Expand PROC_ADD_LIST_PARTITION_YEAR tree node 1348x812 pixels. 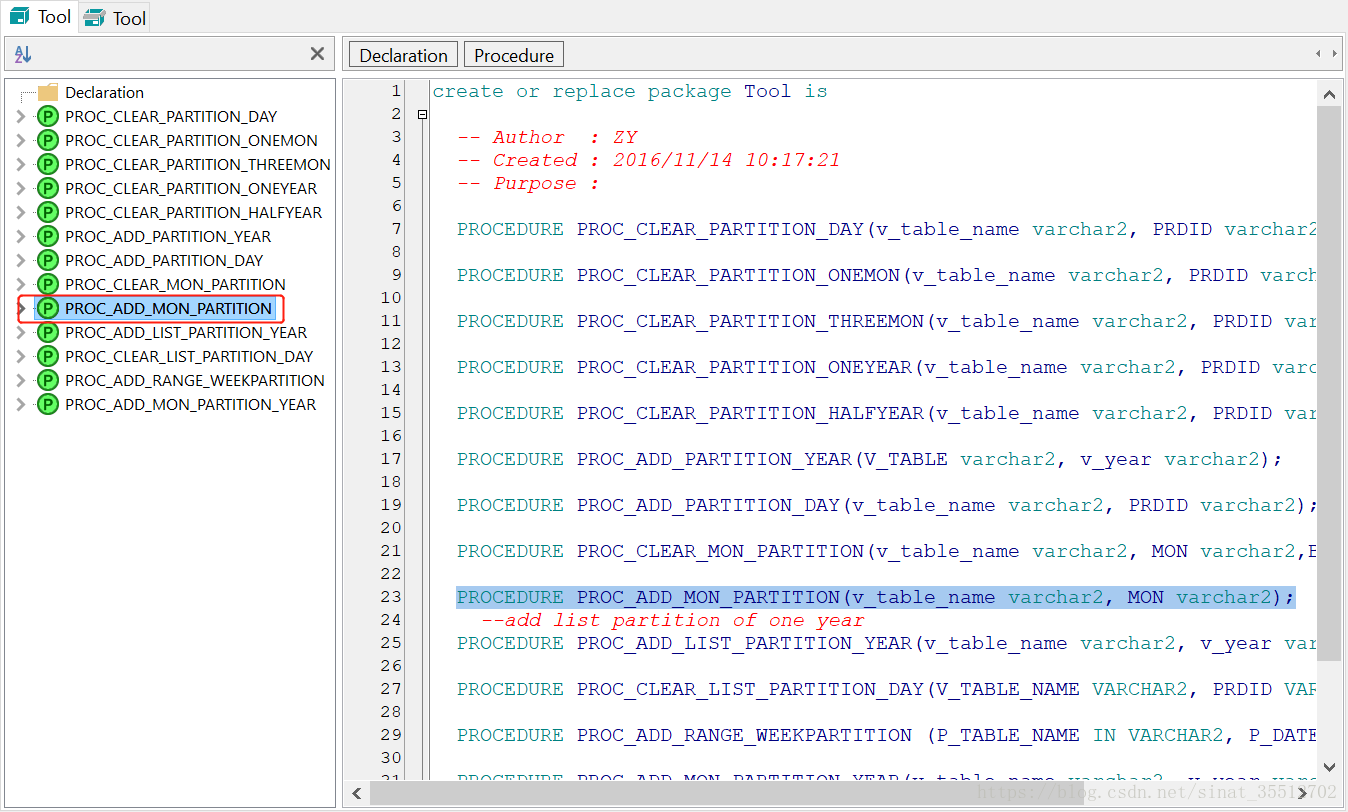[21, 332]
